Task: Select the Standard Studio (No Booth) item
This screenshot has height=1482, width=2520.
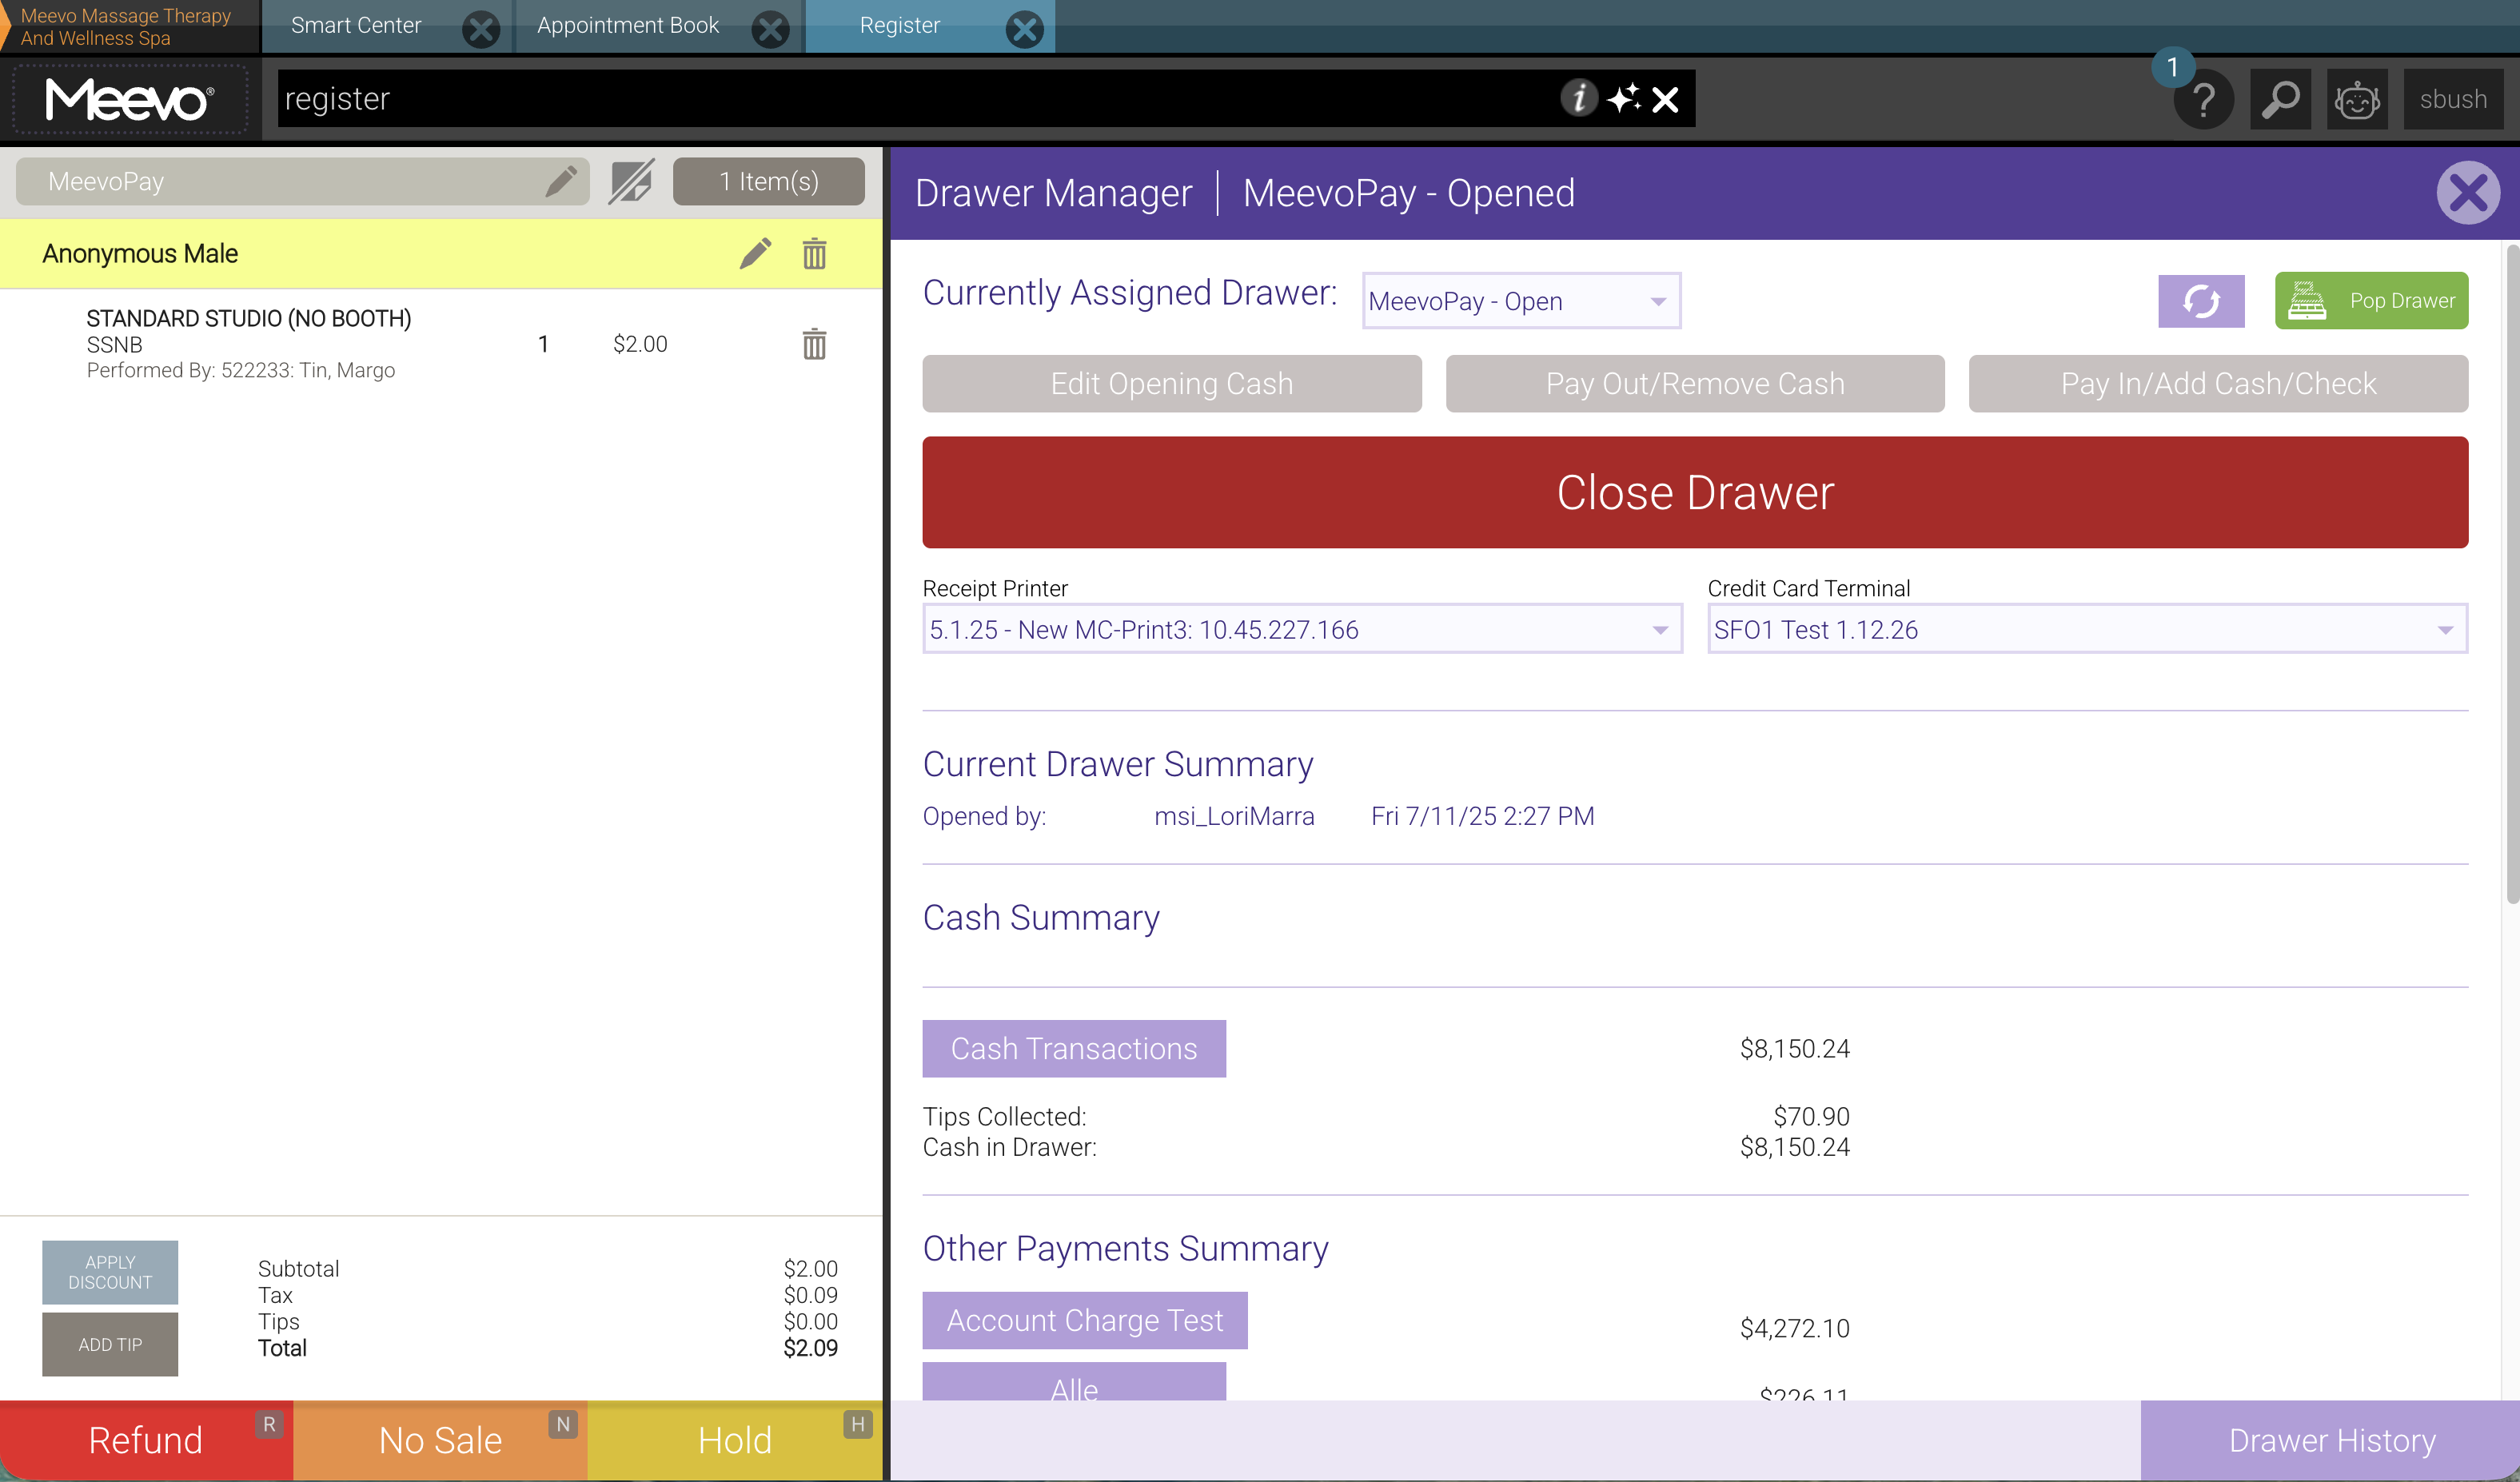Action: [249, 318]
